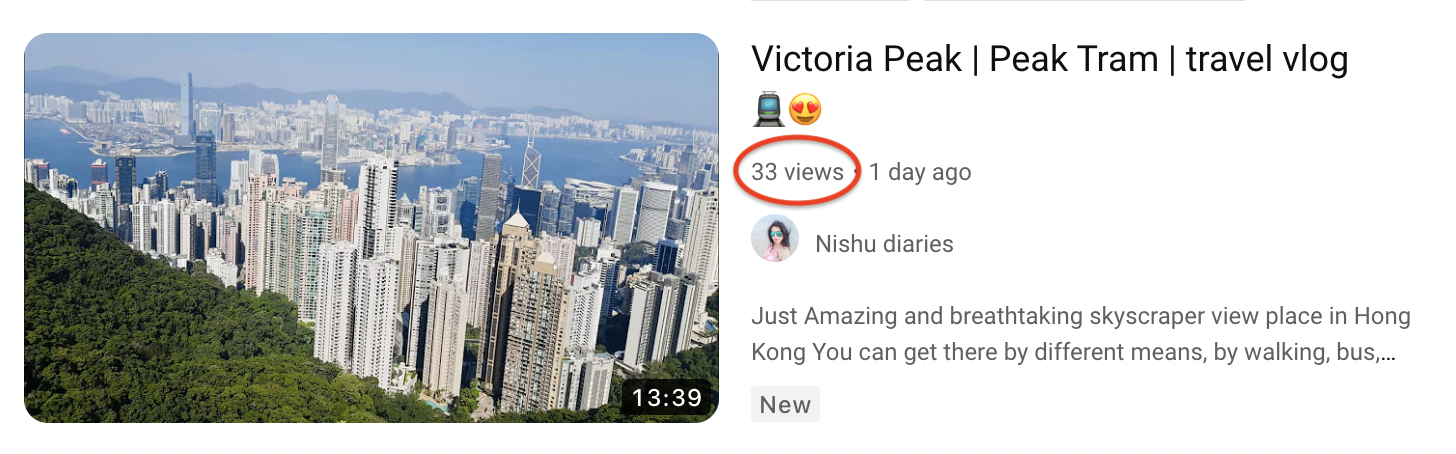Open the Victoria Peak skyline video thumbnail

(371, 228)
